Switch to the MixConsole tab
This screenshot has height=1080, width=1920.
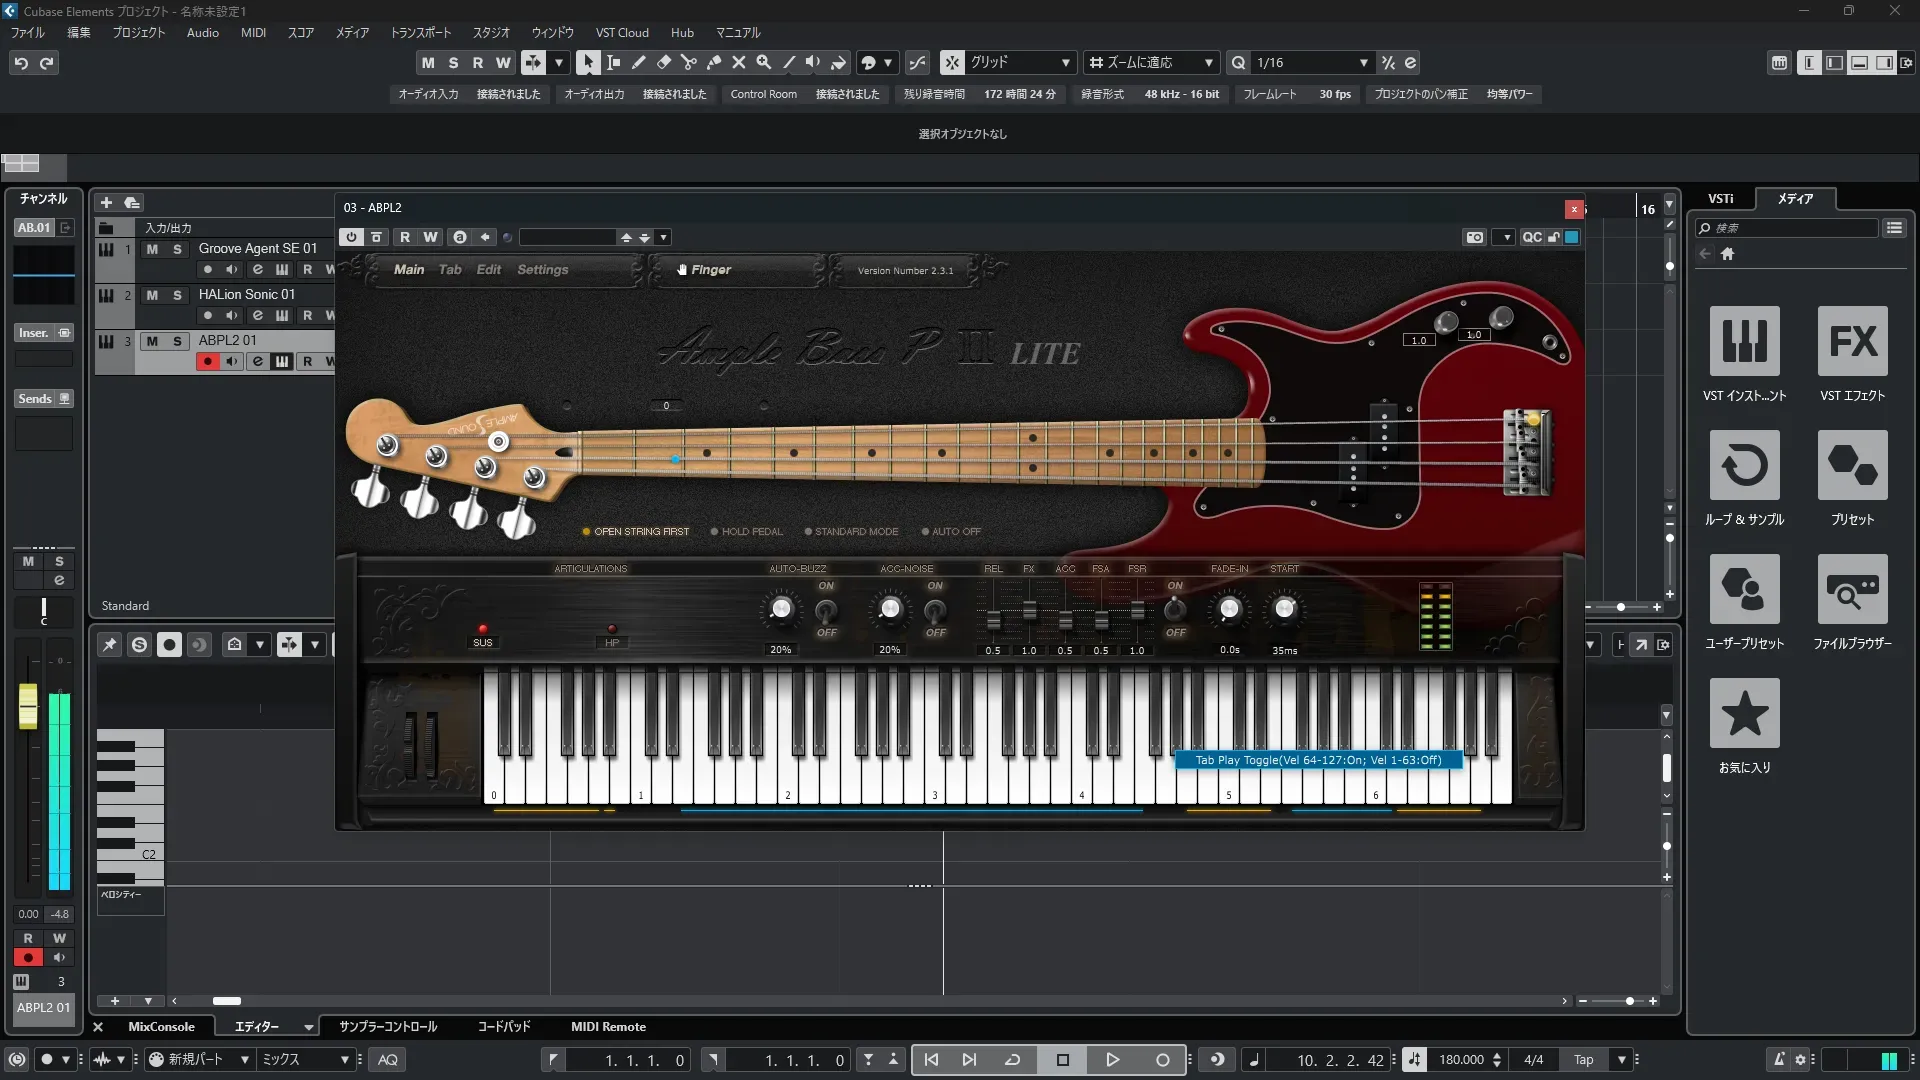[x=161, y=1027]
